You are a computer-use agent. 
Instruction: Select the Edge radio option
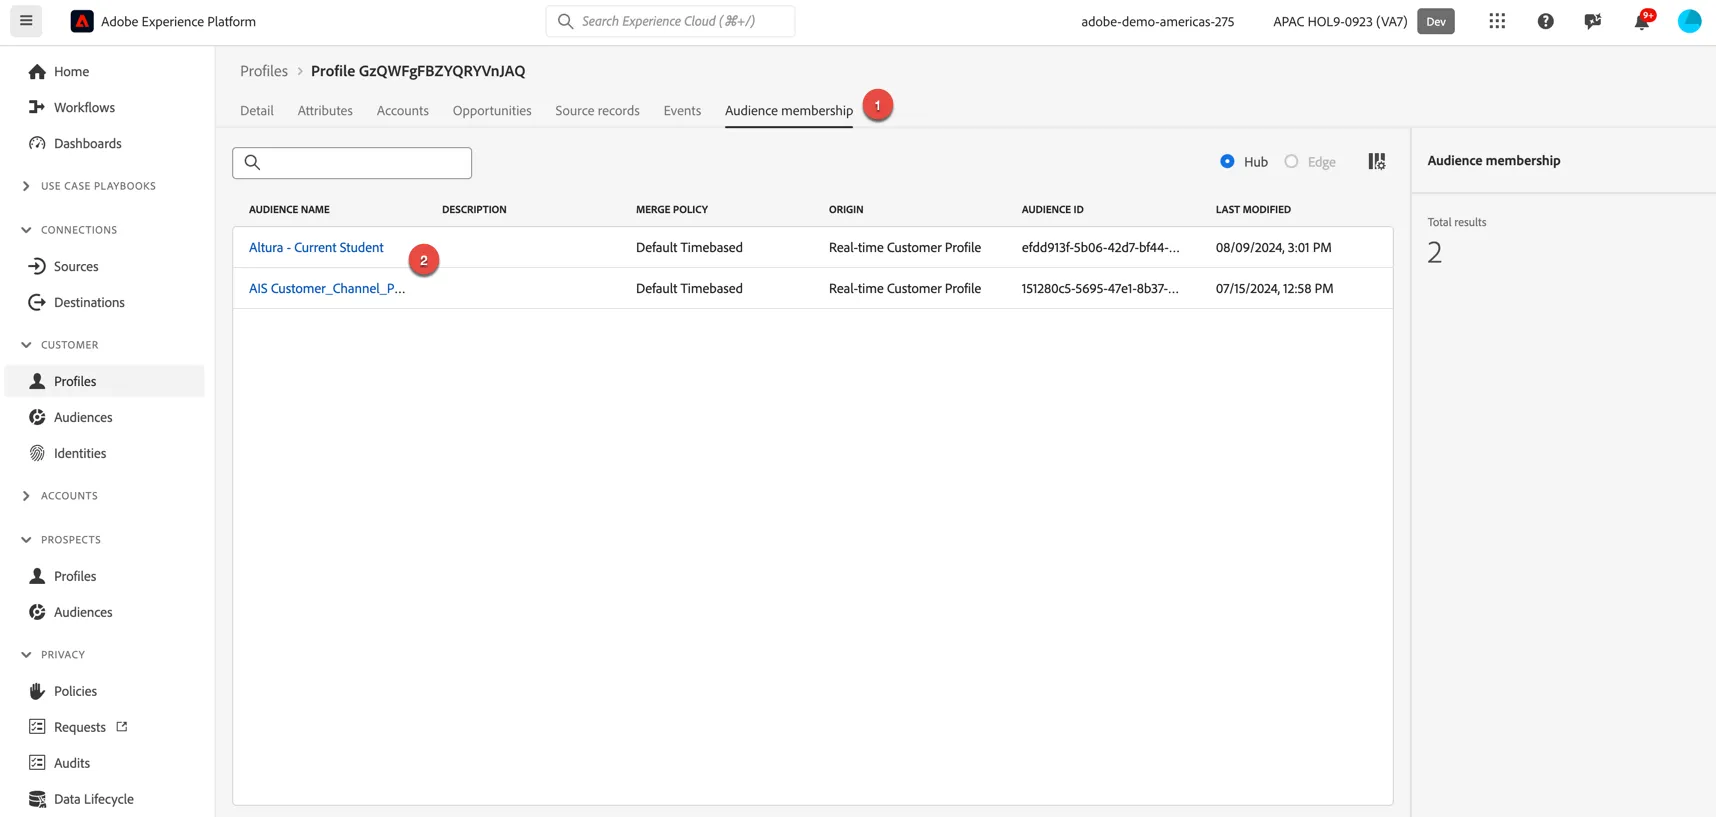pyautogui.click(x=1291, y=162)
